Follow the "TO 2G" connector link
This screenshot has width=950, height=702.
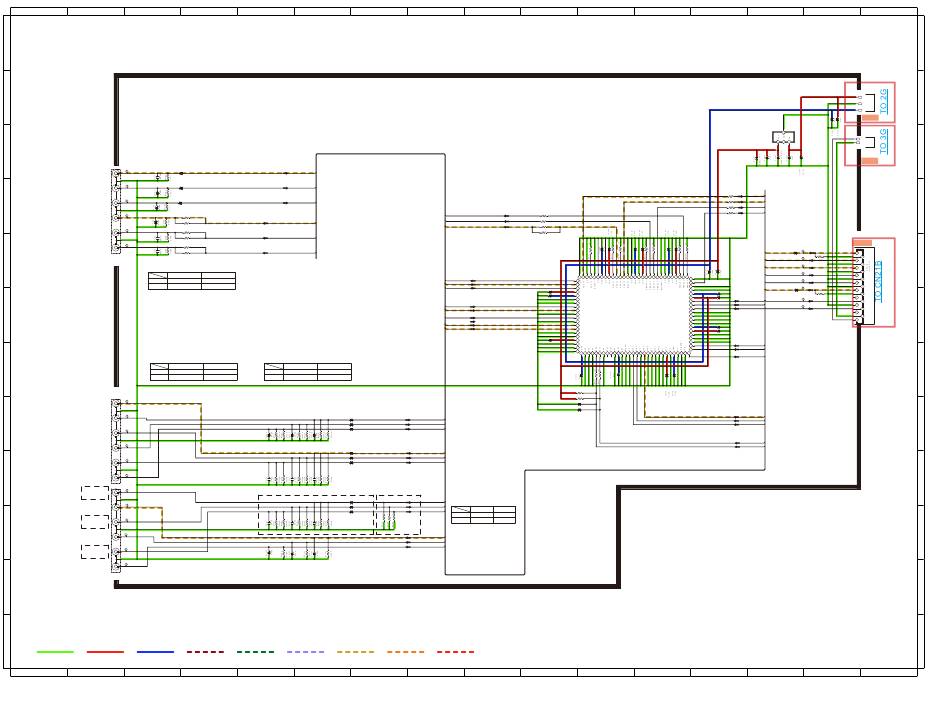point(884,101)
